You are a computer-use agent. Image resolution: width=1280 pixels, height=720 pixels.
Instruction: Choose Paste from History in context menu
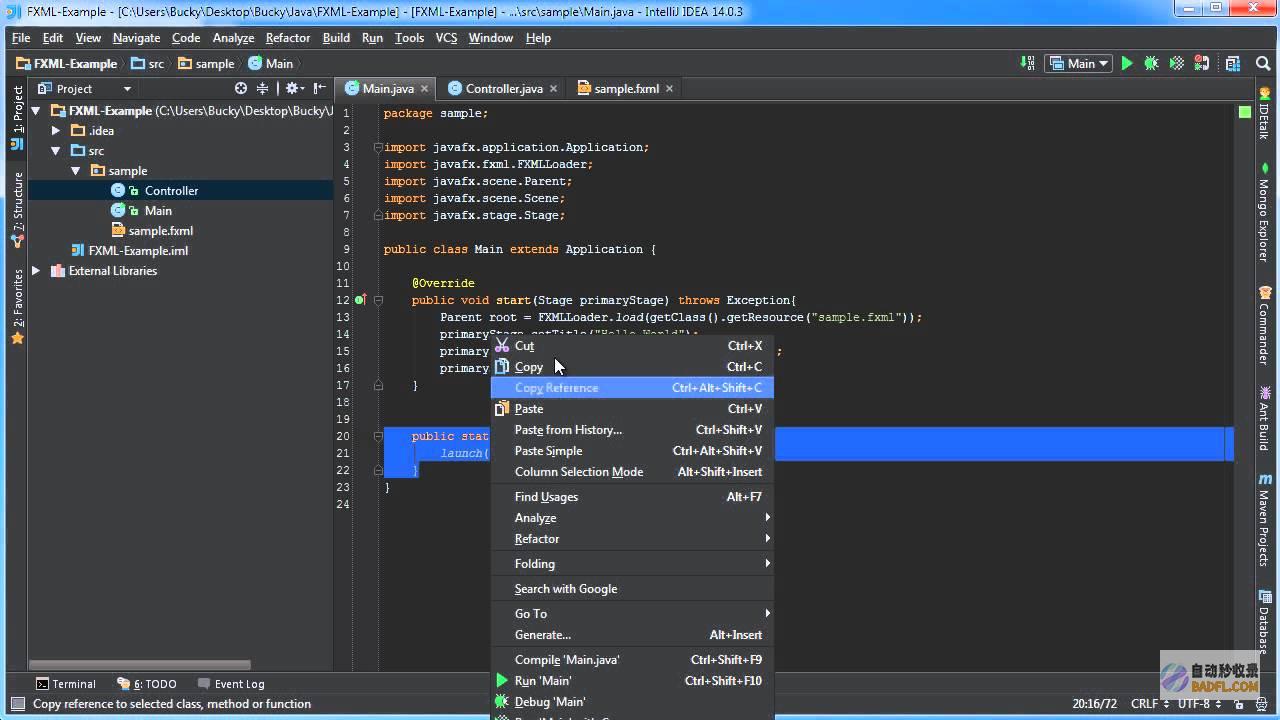[632, 430]
